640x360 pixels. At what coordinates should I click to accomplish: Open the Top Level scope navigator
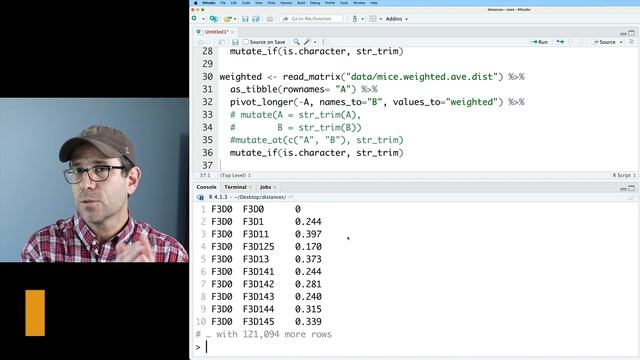[x=236, y=176]
